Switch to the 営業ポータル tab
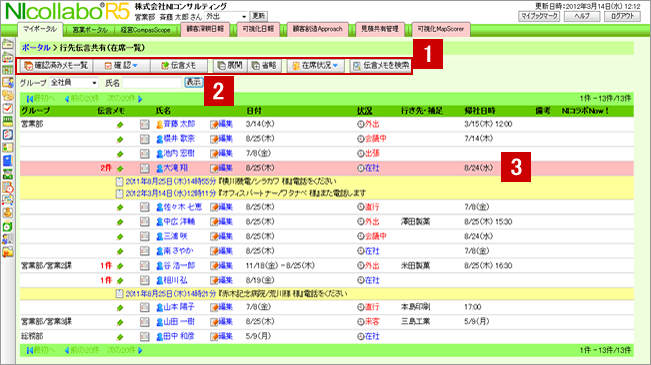 tap(90, 30)
